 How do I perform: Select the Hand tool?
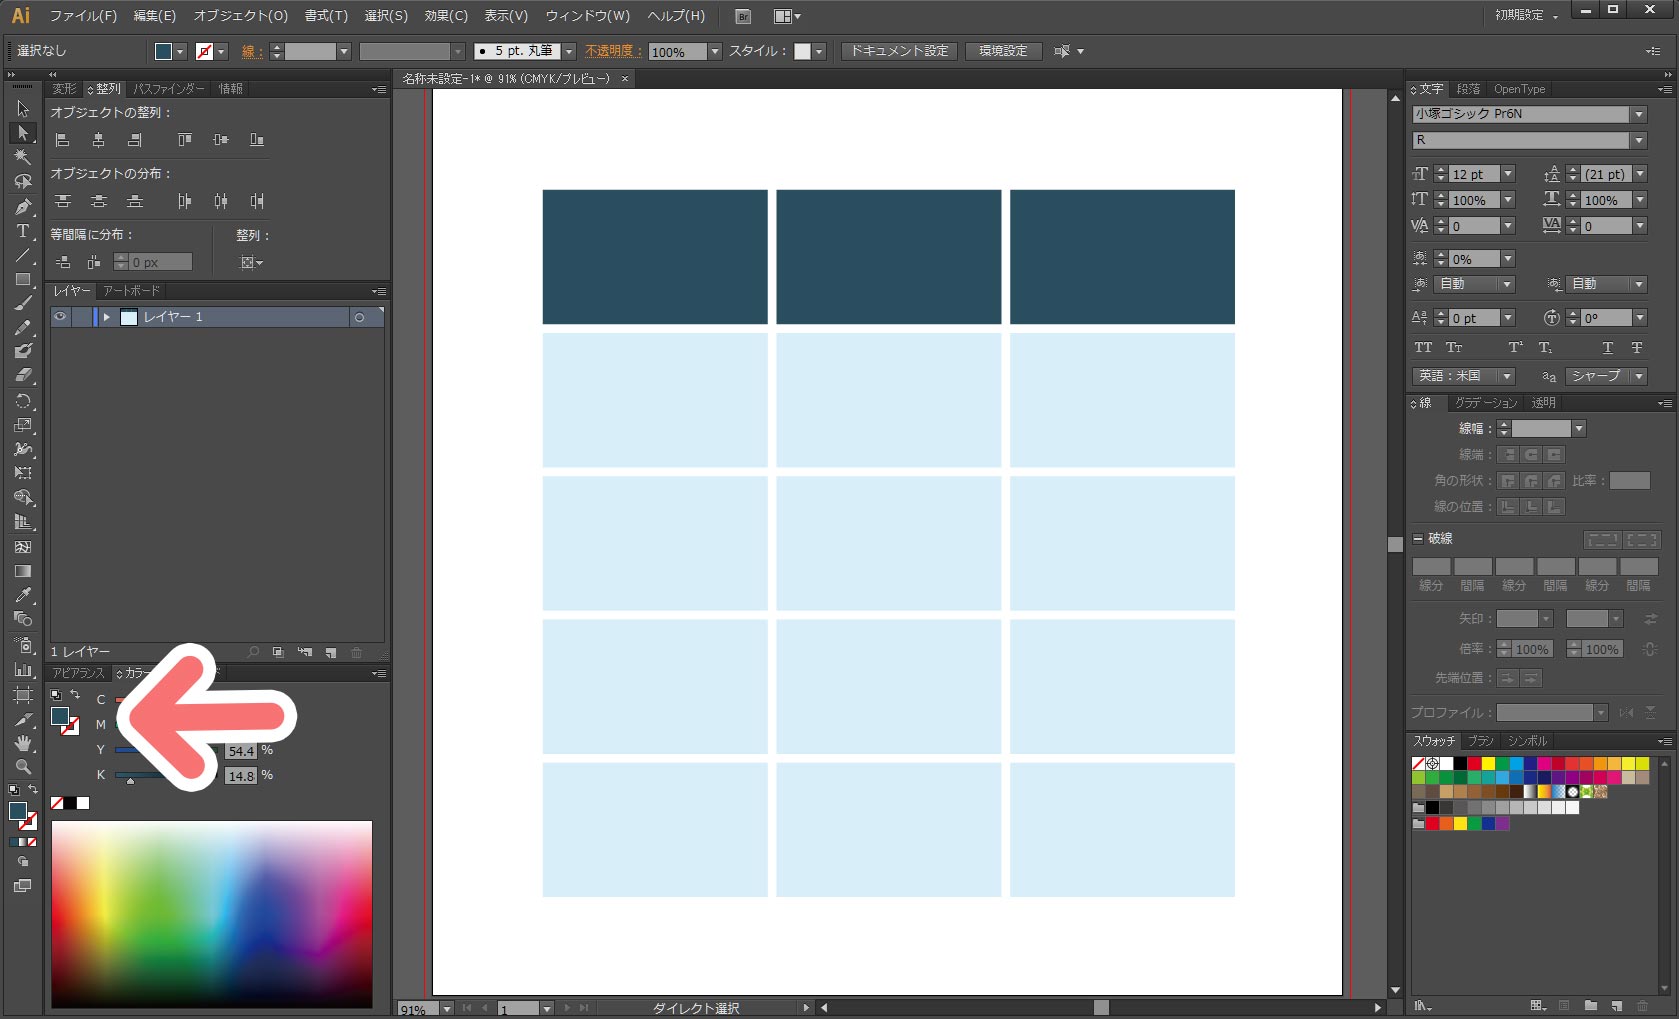point(23,743)
